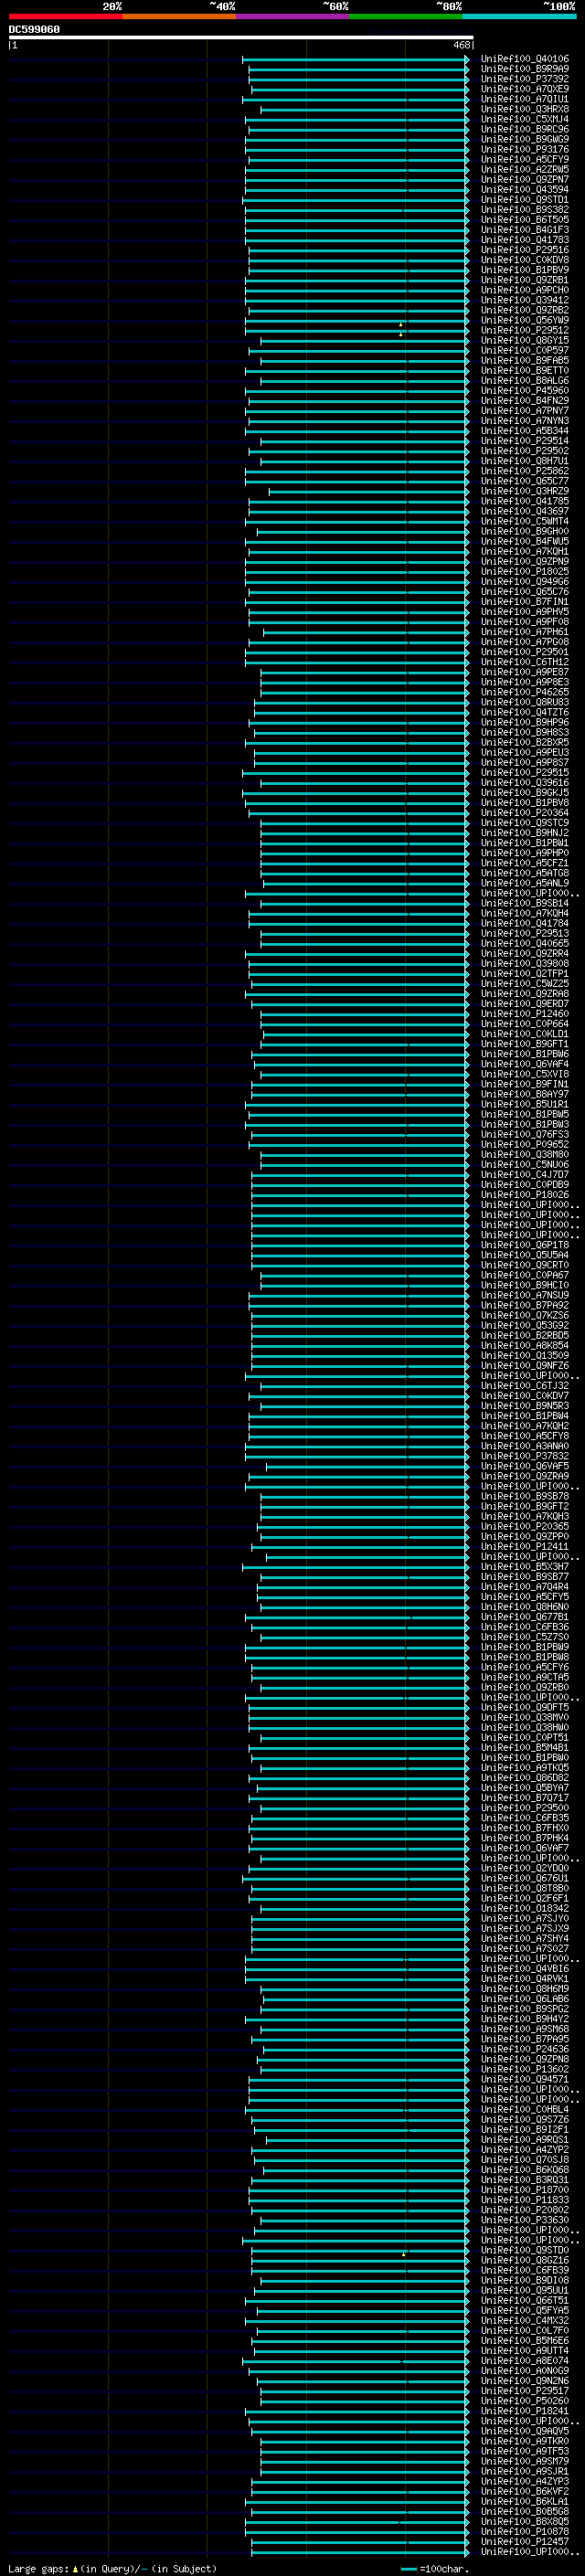The height and width of the screenshot is (2576, 585).
Task: Select the UniRef100_Q41783 label
Action: tap(525, 240)
